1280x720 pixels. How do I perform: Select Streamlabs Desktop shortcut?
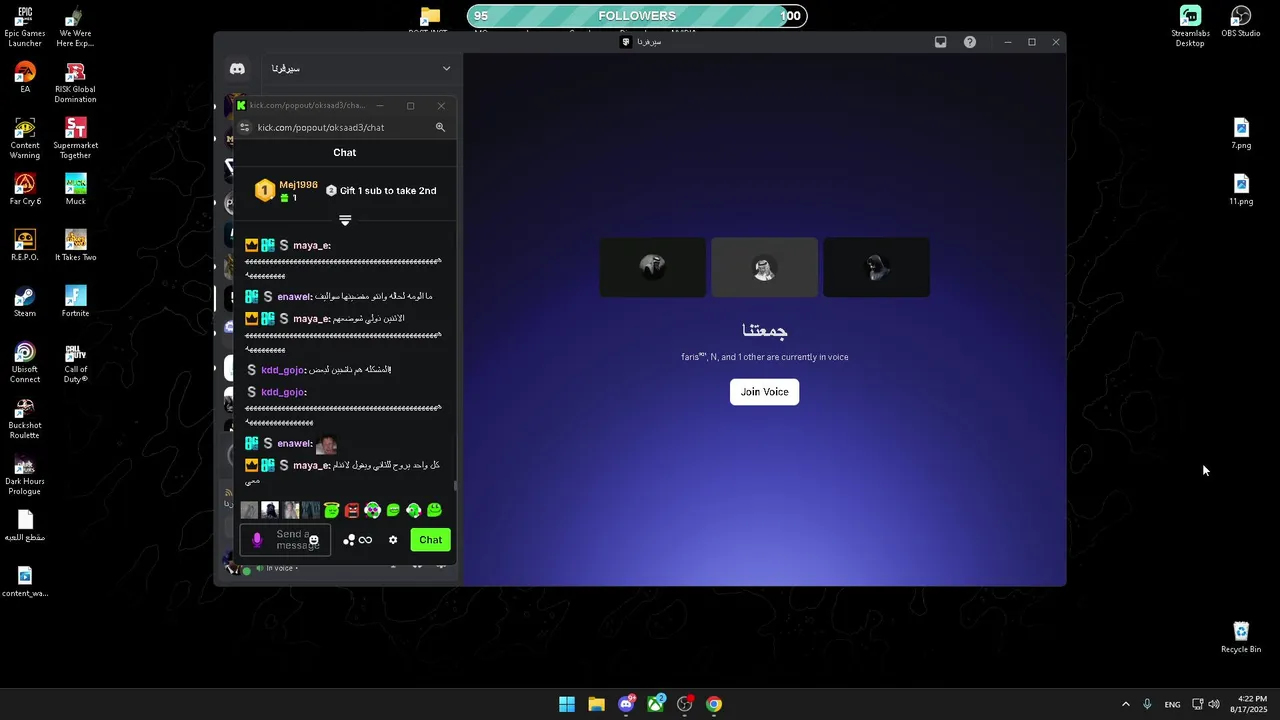[1190, 27]
